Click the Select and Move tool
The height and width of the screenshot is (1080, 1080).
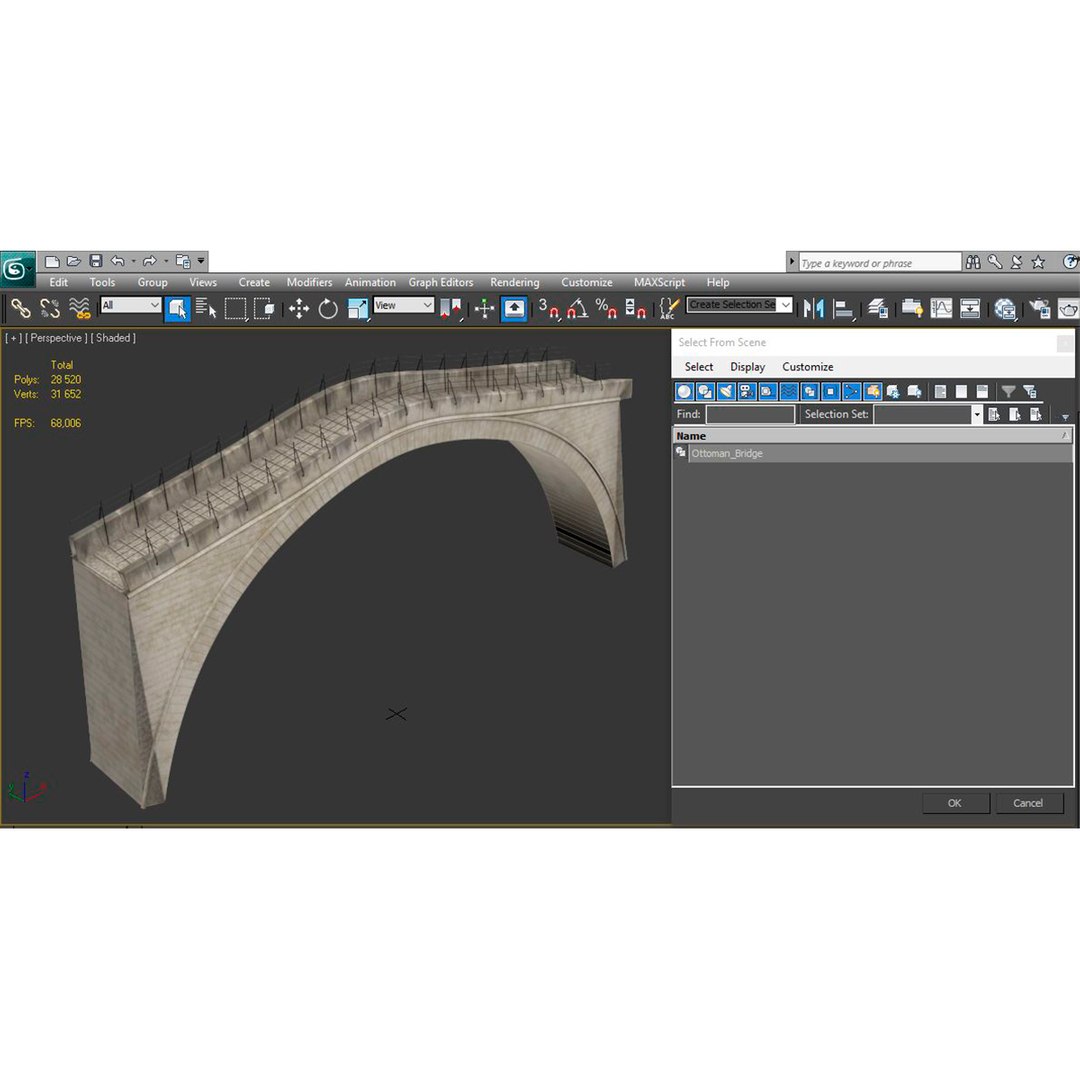tap(299, 309)
